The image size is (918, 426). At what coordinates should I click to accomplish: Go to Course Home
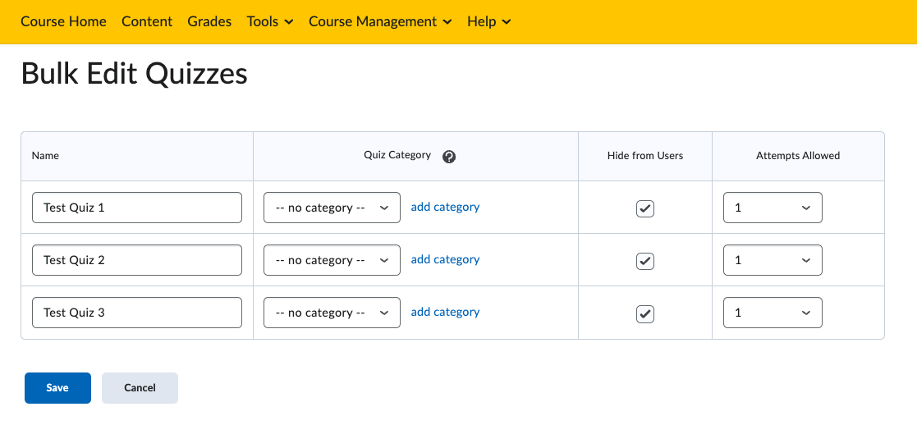(63, 22)
